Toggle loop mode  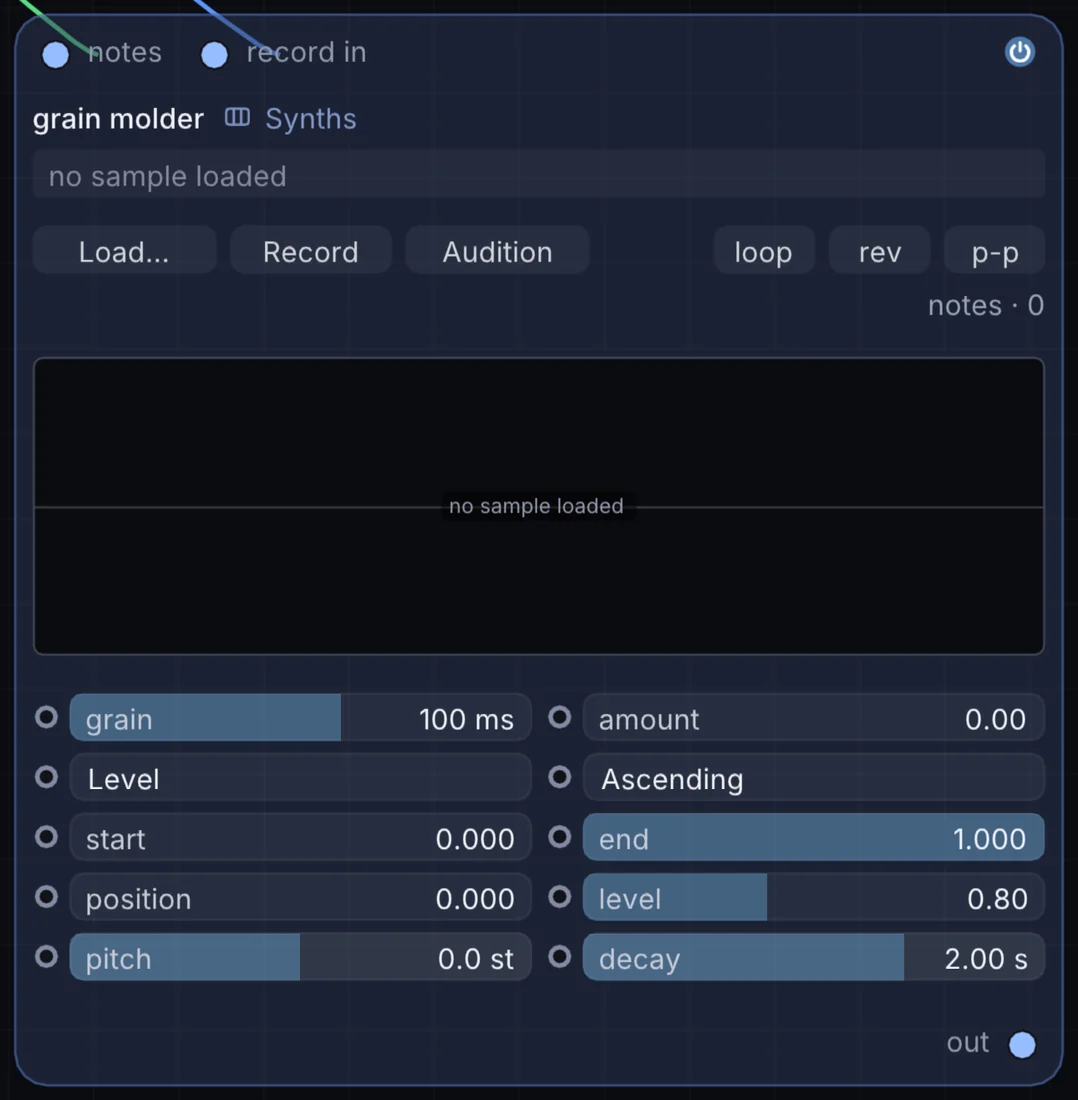pos(764,250)
